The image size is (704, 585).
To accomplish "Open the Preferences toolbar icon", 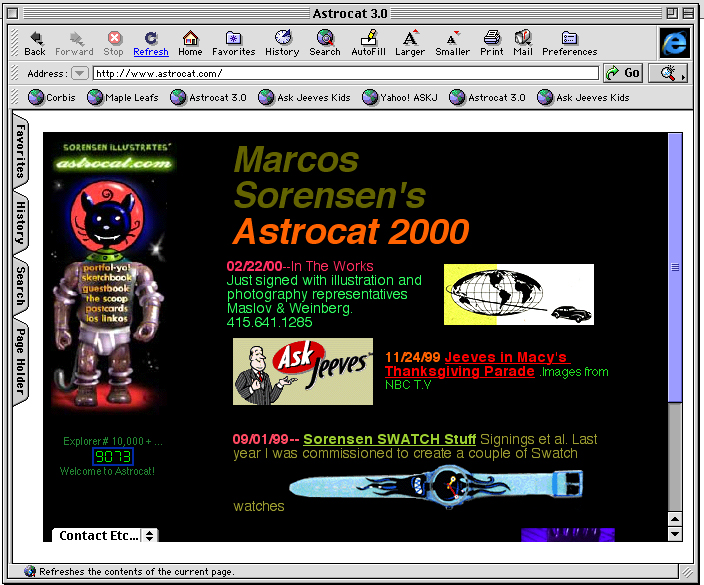I will (x=569, y=38).
